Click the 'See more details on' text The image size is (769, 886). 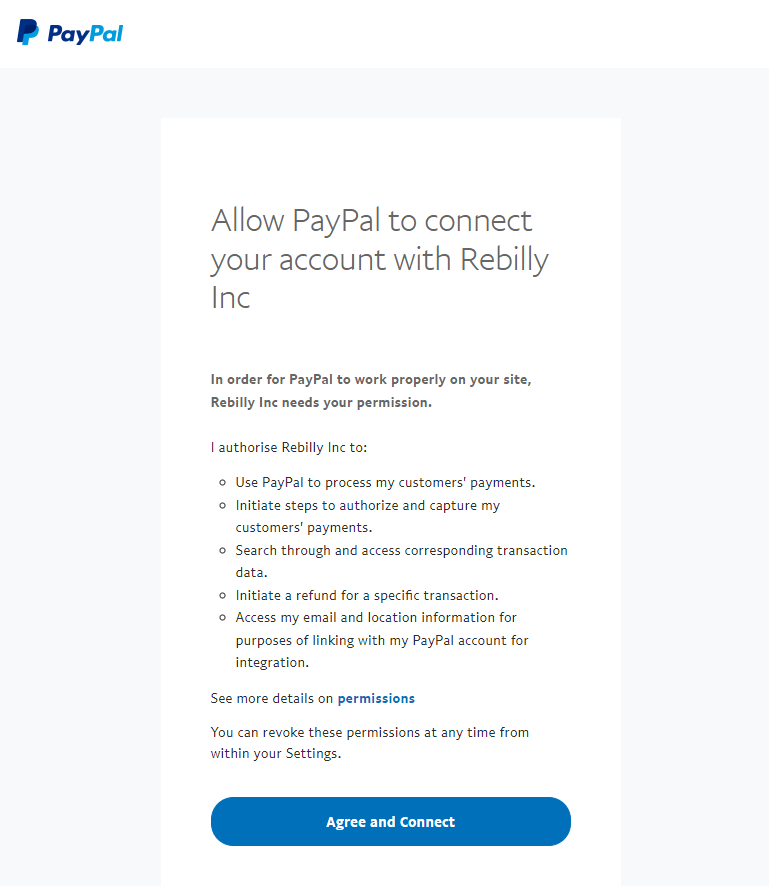click(x=271, y=698)
